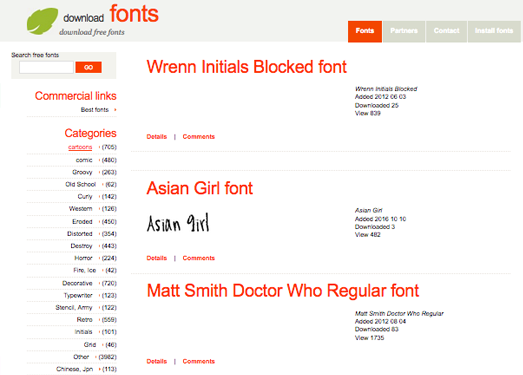The image size is (523, 375).
Task: Open the Partners tab
Action: [404, 31]
